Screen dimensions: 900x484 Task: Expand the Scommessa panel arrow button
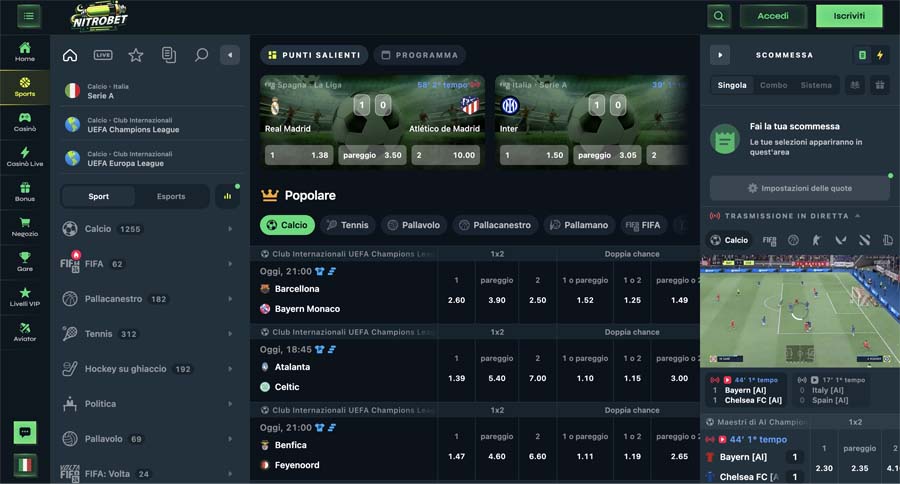pyautogui.click(x=720, y=55)
